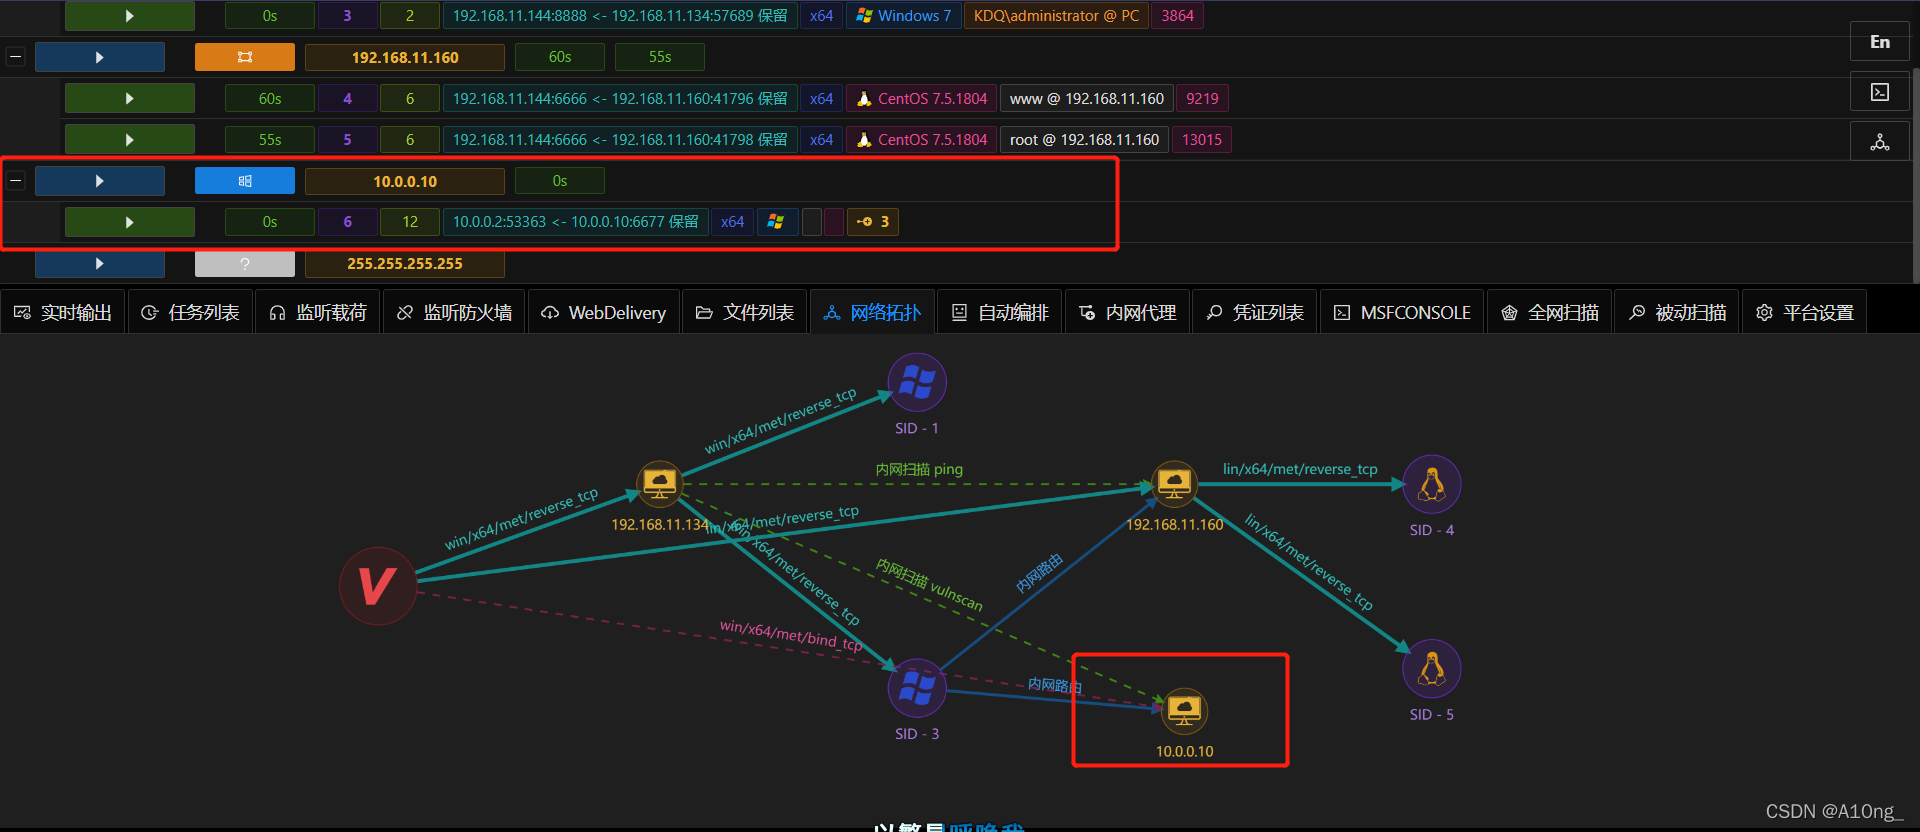Click the KDQ\administrator @ PC user tag
This screenshot has width=1920, height=832.
click(x=1056, y=16)
